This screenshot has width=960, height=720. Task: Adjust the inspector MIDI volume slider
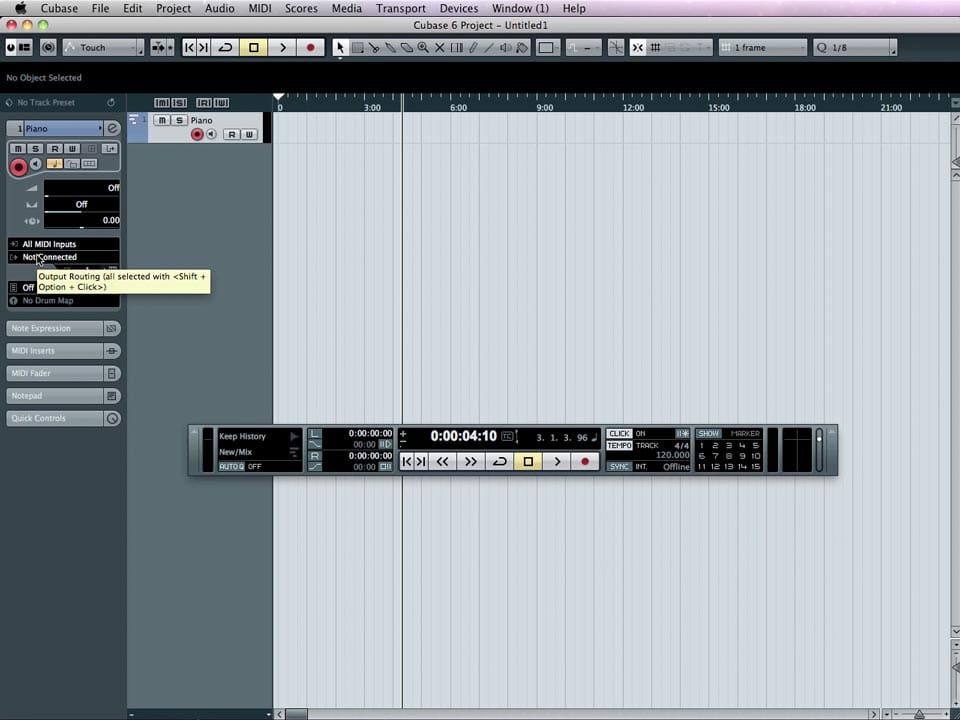pyautogui.click(x=82, y=189)
